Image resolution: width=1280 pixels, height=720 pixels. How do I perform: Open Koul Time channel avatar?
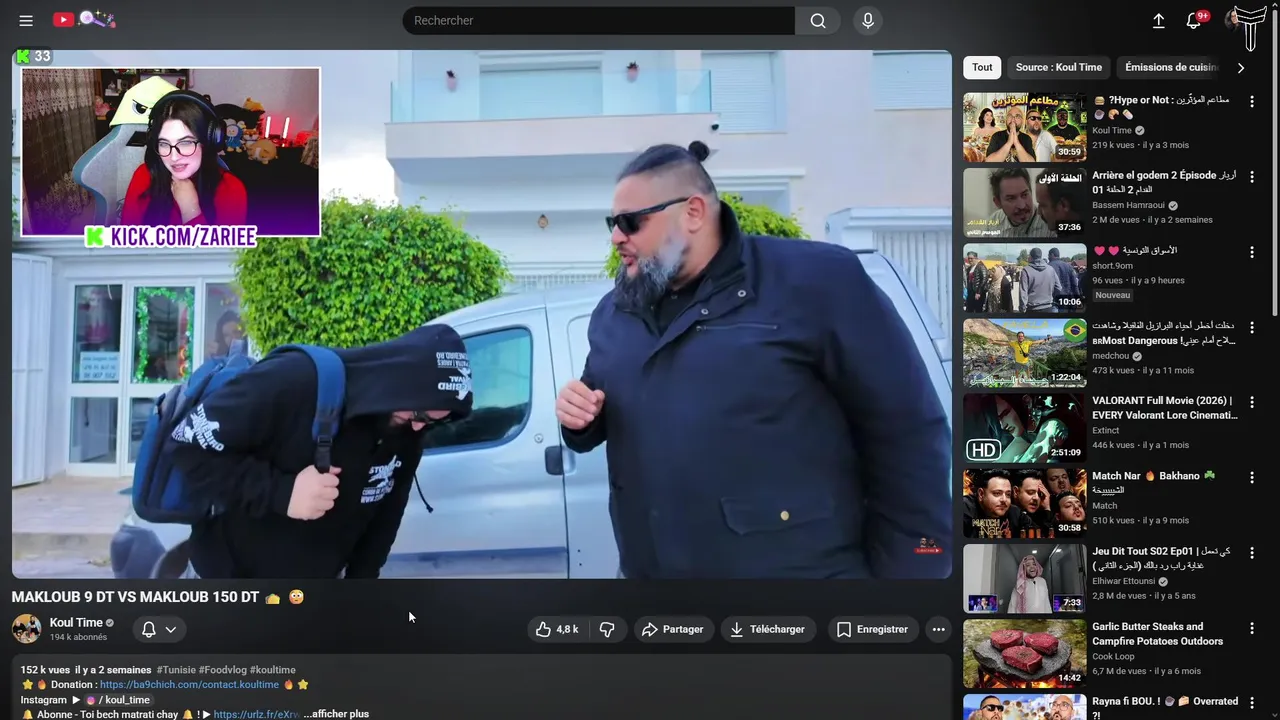click(x=27, y=629)
